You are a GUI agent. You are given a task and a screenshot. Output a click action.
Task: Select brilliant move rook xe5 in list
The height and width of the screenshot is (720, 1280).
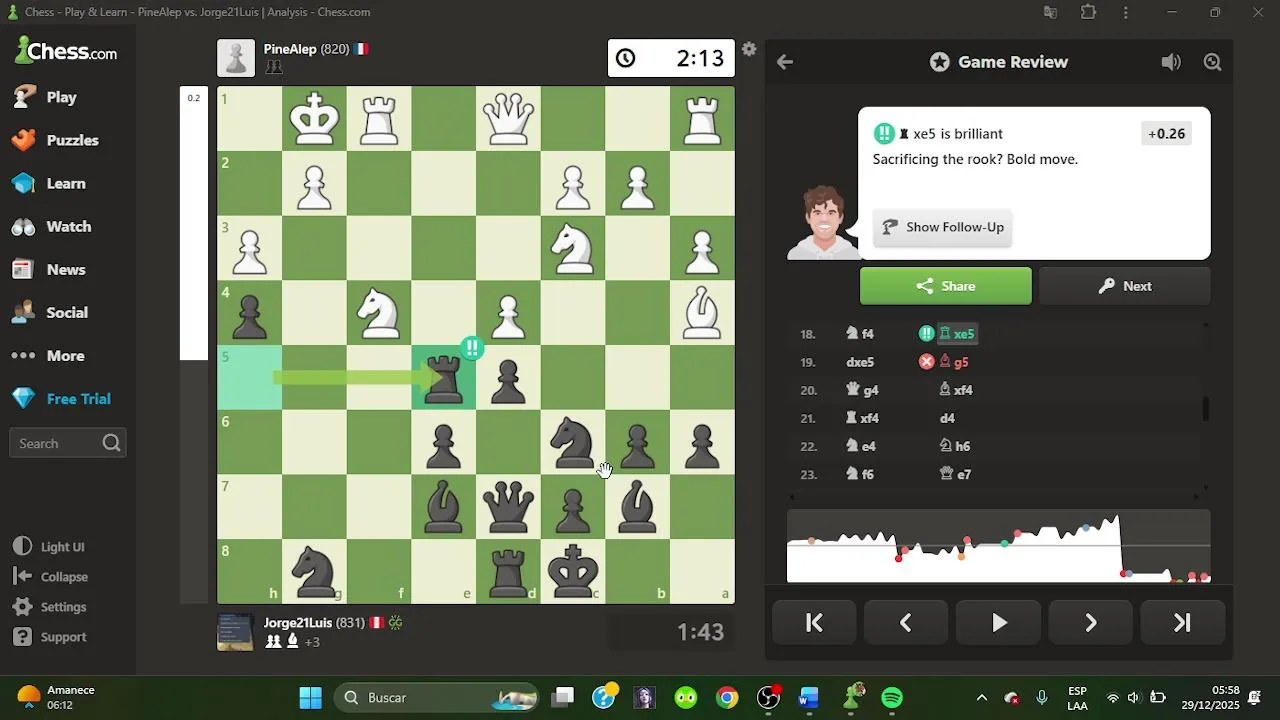[x=956, y=334]
